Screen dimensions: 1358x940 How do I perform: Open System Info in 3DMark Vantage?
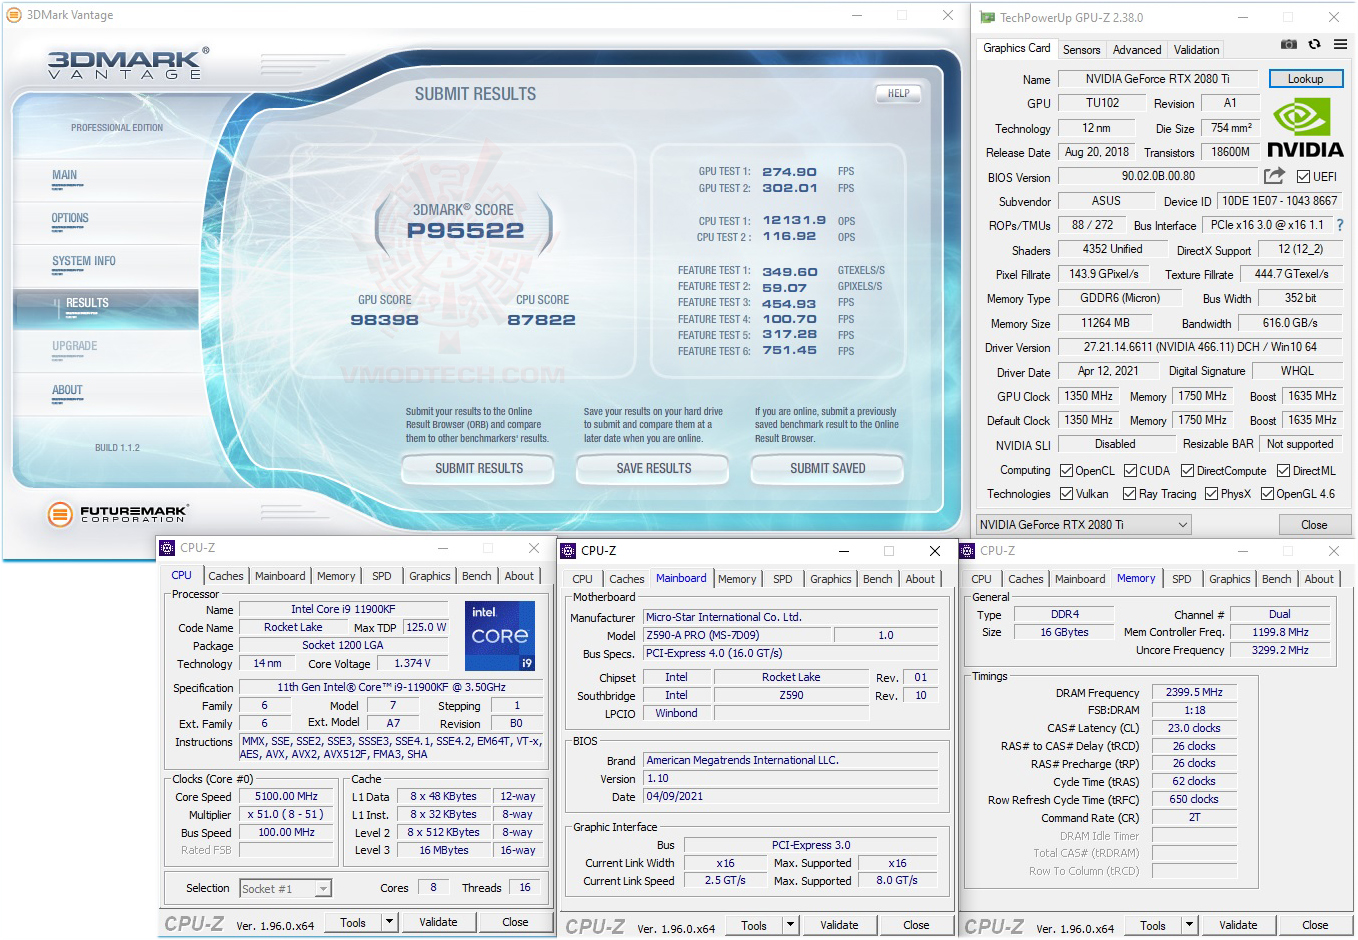point(84,261)
